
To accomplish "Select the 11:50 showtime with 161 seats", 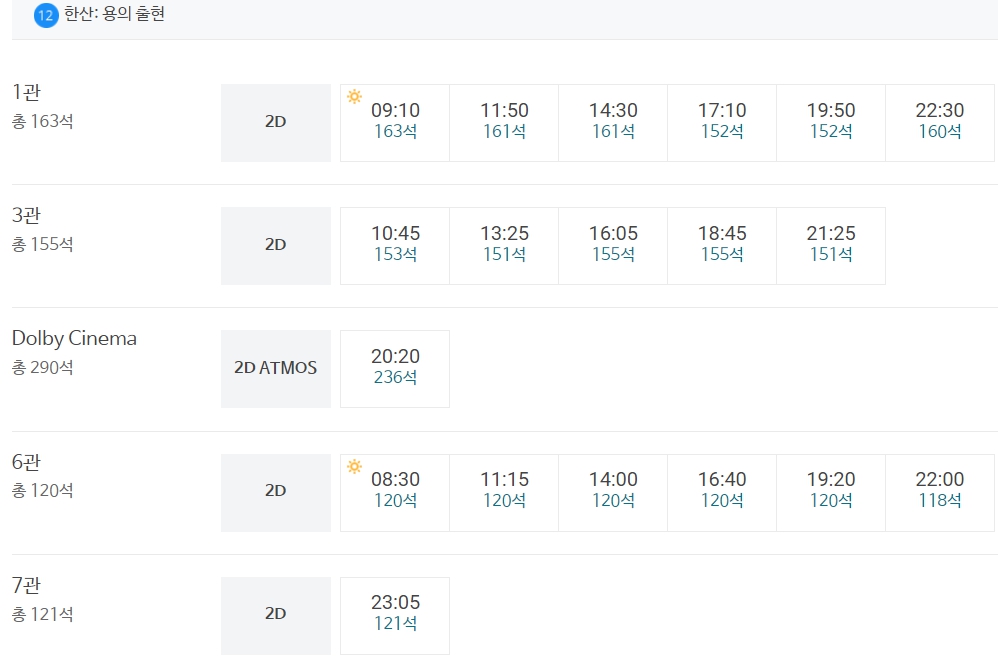I will pyautogui.click(x=504, y=123).
